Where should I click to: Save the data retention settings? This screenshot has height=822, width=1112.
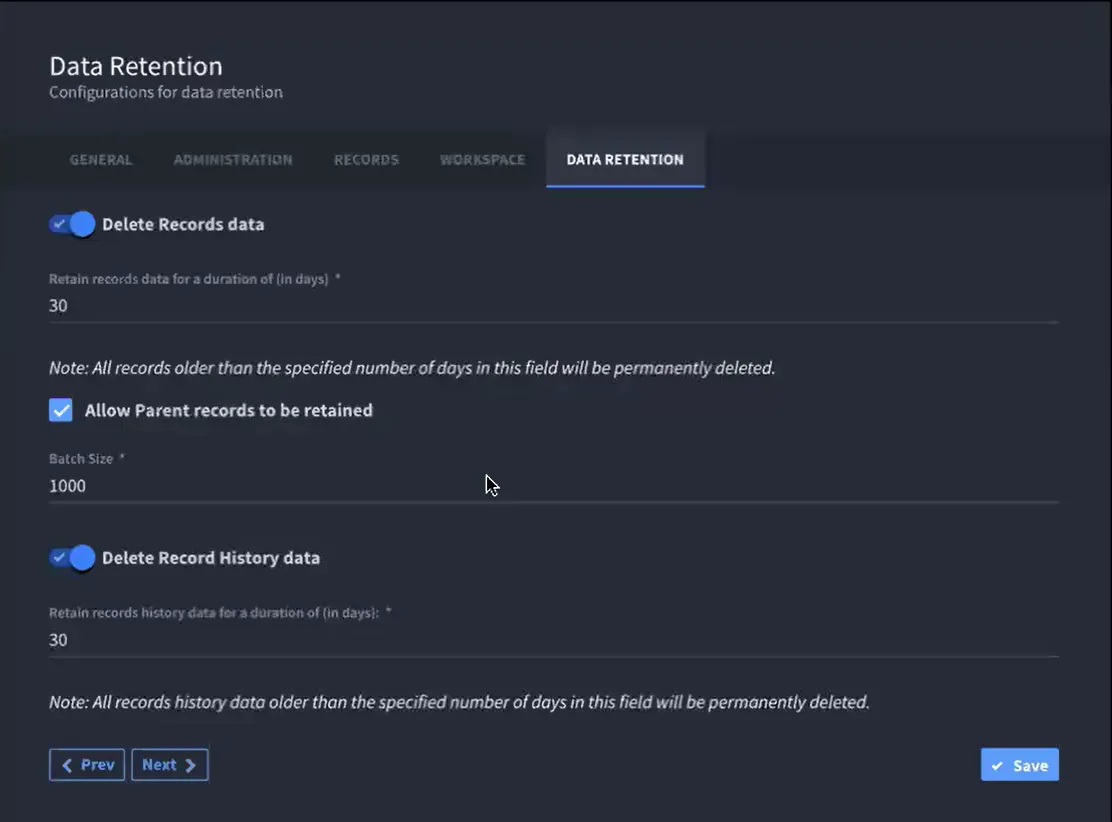tap(1020, 765)
